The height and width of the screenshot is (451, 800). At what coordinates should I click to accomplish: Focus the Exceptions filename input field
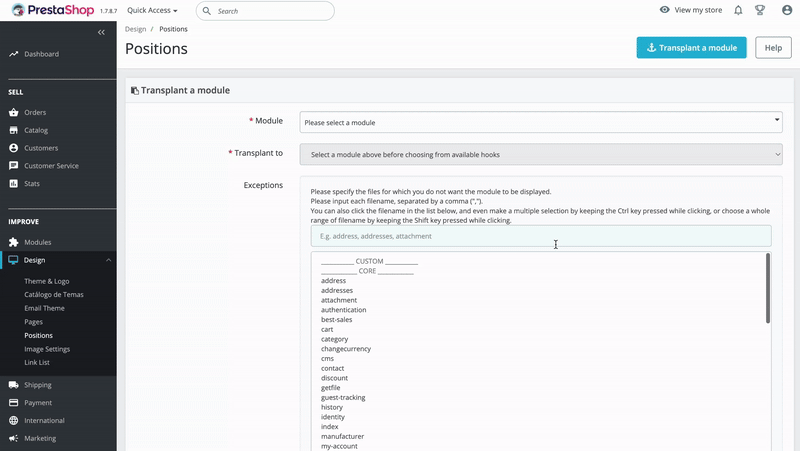coord(541,236)
